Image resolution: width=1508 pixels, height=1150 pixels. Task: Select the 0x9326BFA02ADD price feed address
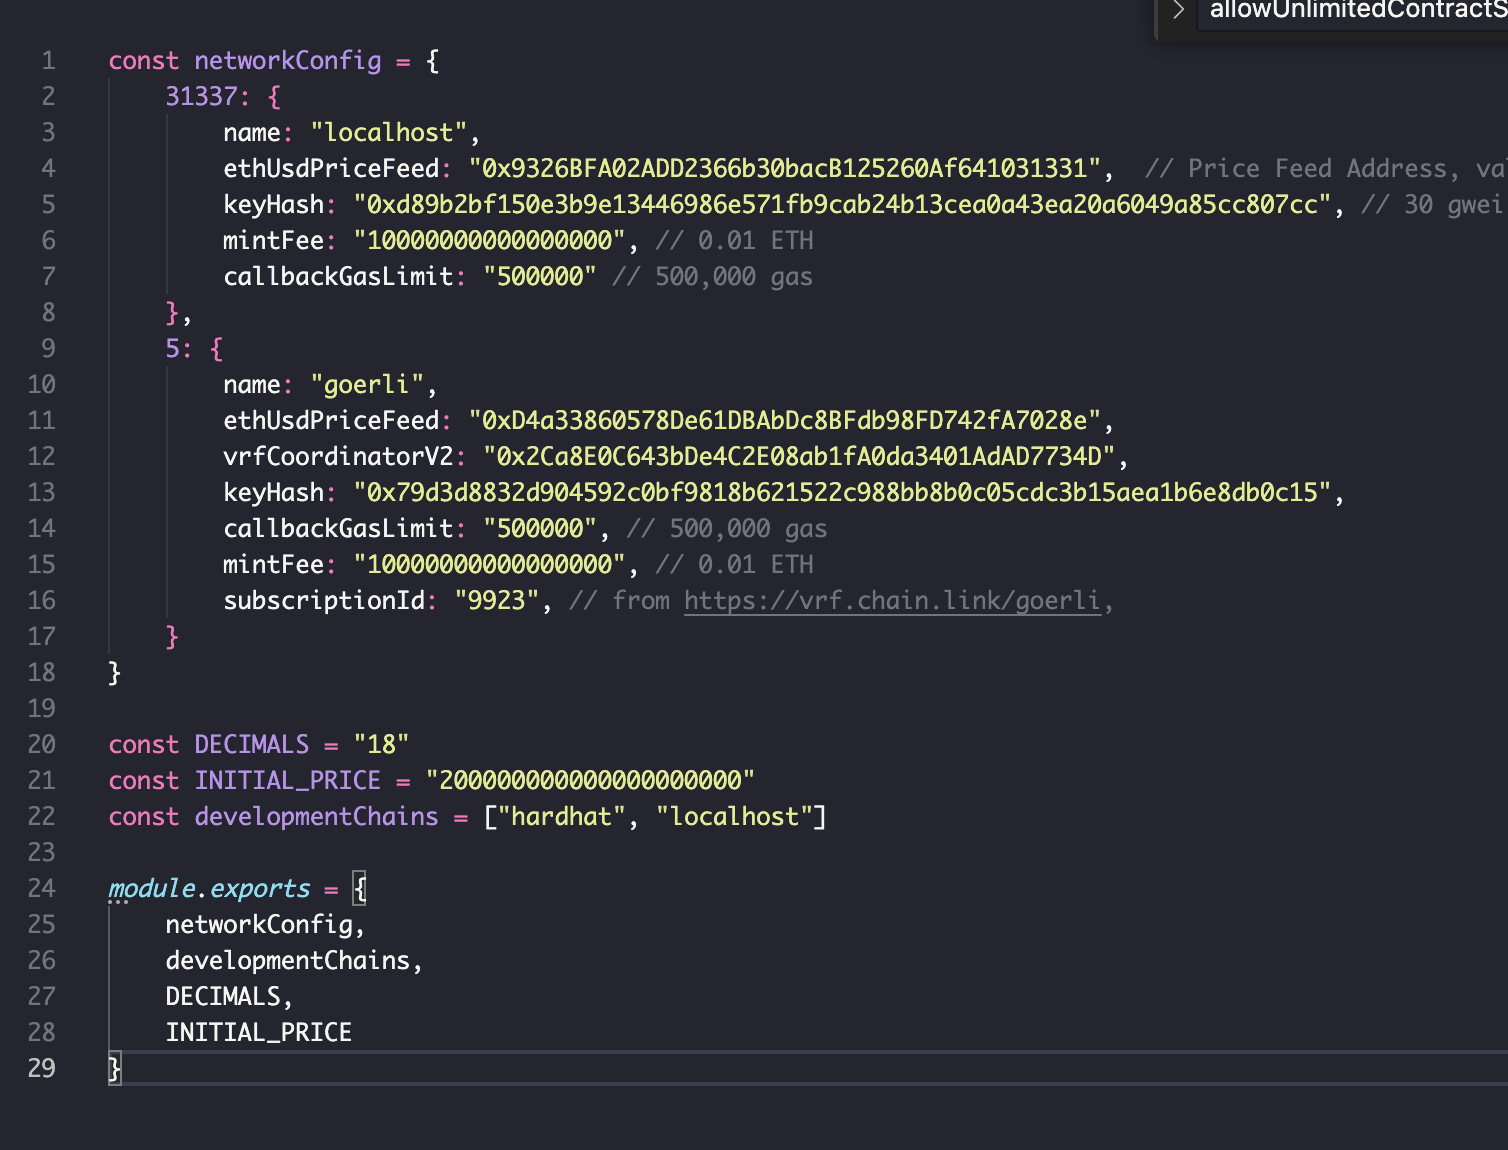784,169
